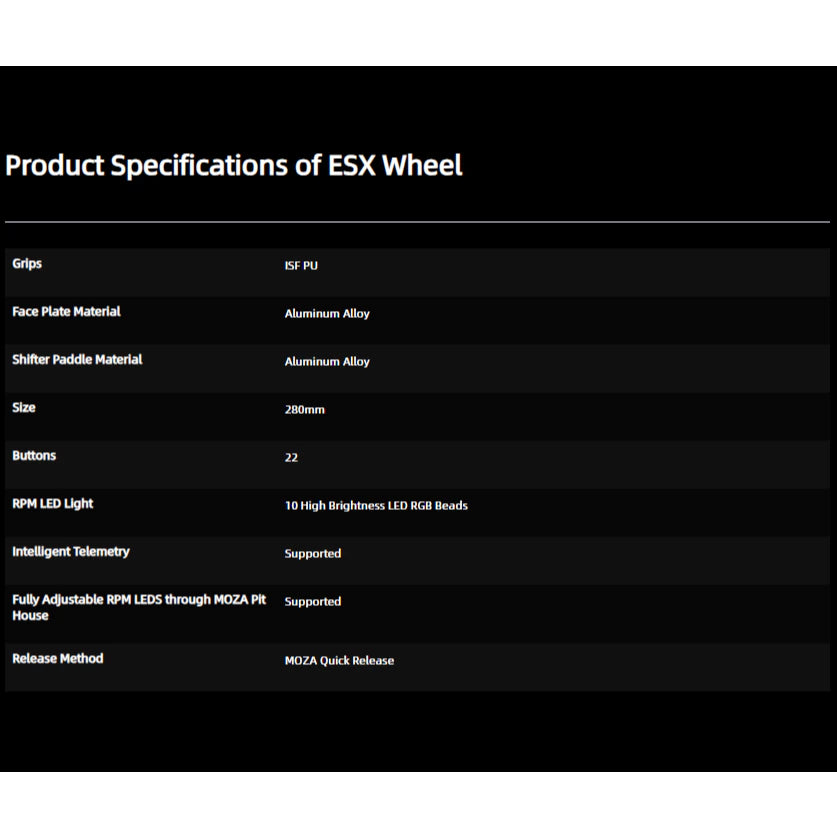Select the RPM LED Light label

(53, 504)
